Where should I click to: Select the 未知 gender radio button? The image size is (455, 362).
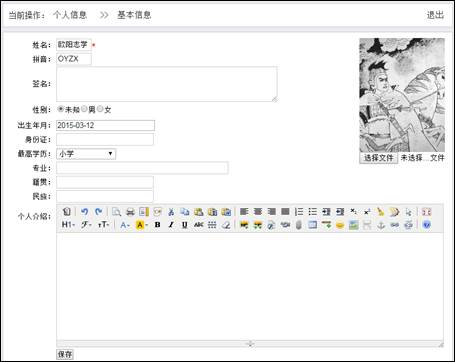(x=61, y=109)
